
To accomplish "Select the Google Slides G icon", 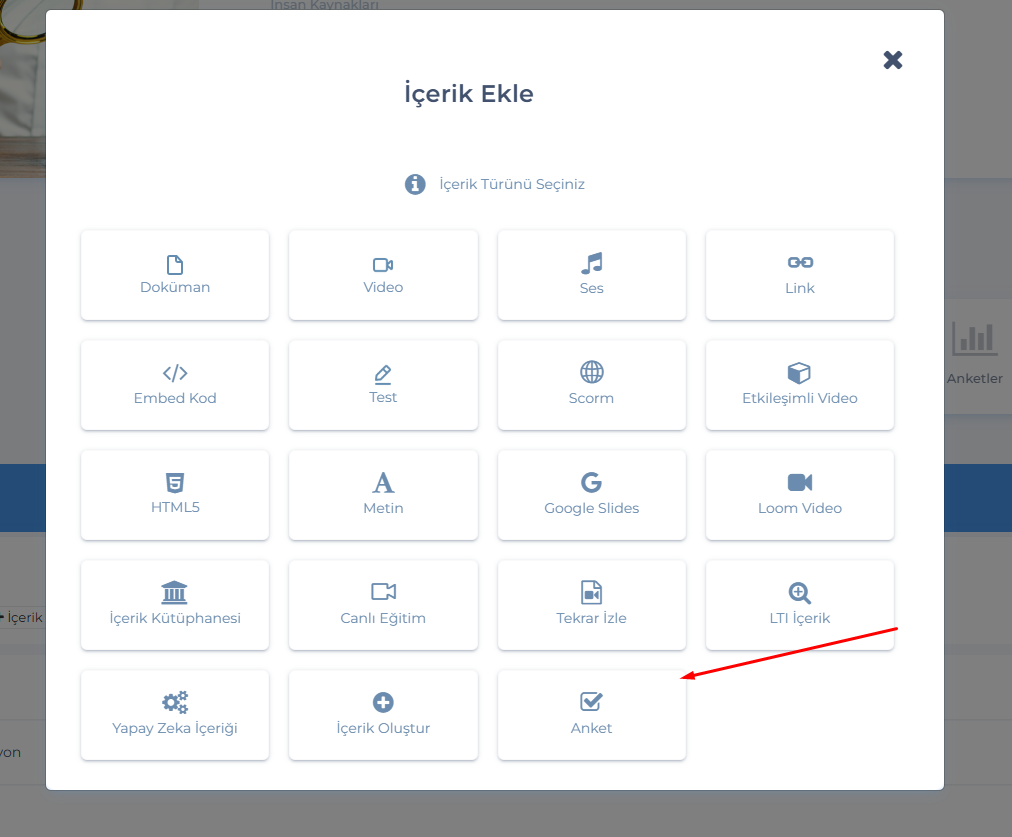I will tap(592, 483).
